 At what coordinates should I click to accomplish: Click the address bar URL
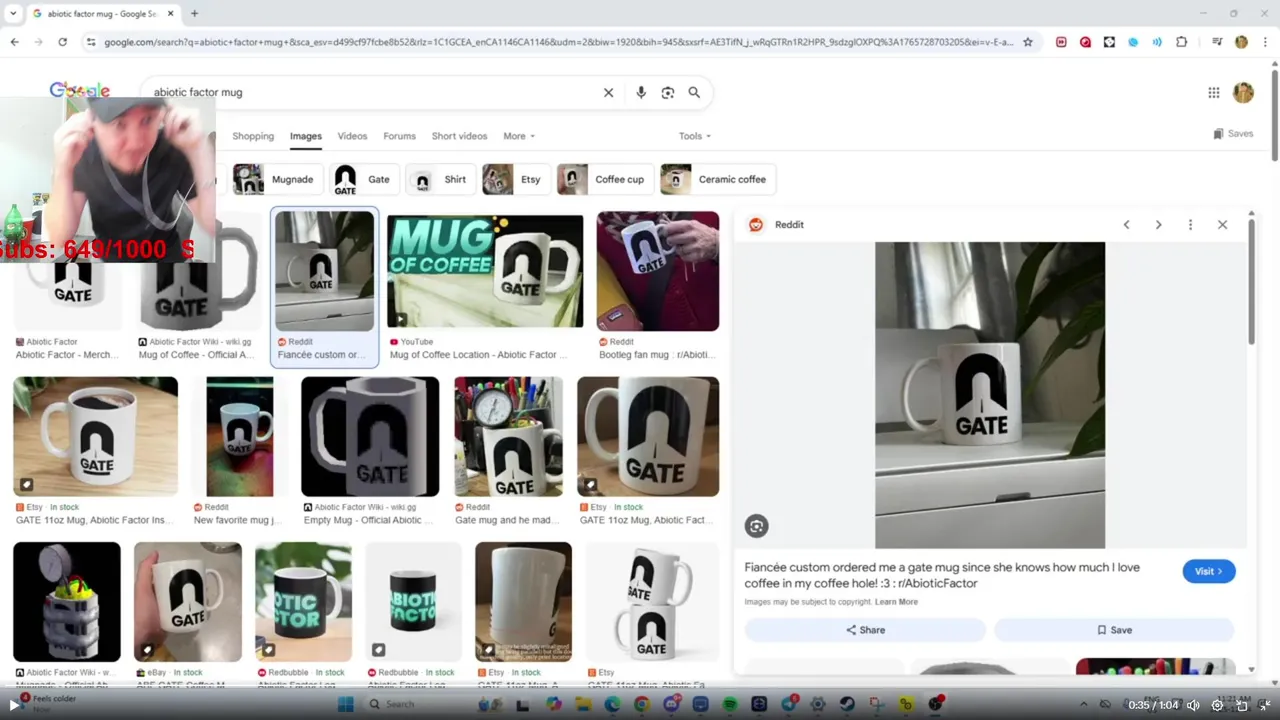(x=558, y=42)
